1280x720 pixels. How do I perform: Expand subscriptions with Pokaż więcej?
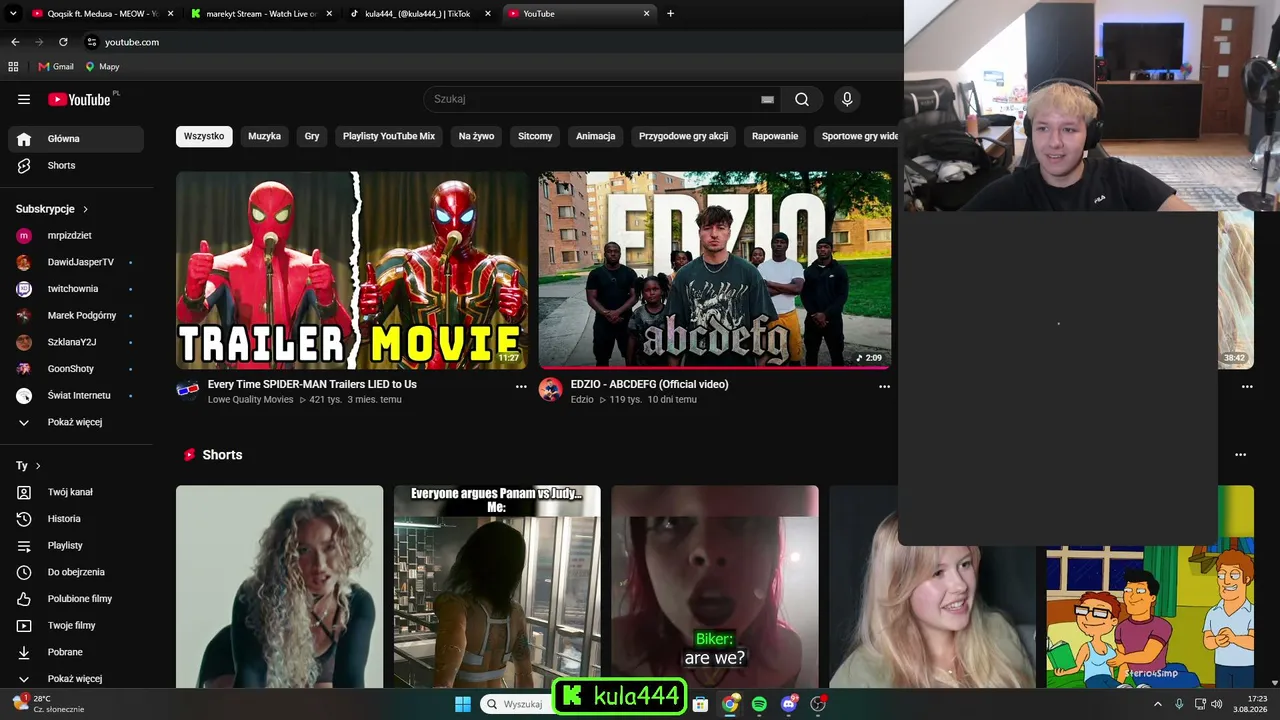[x=76, y=422]
